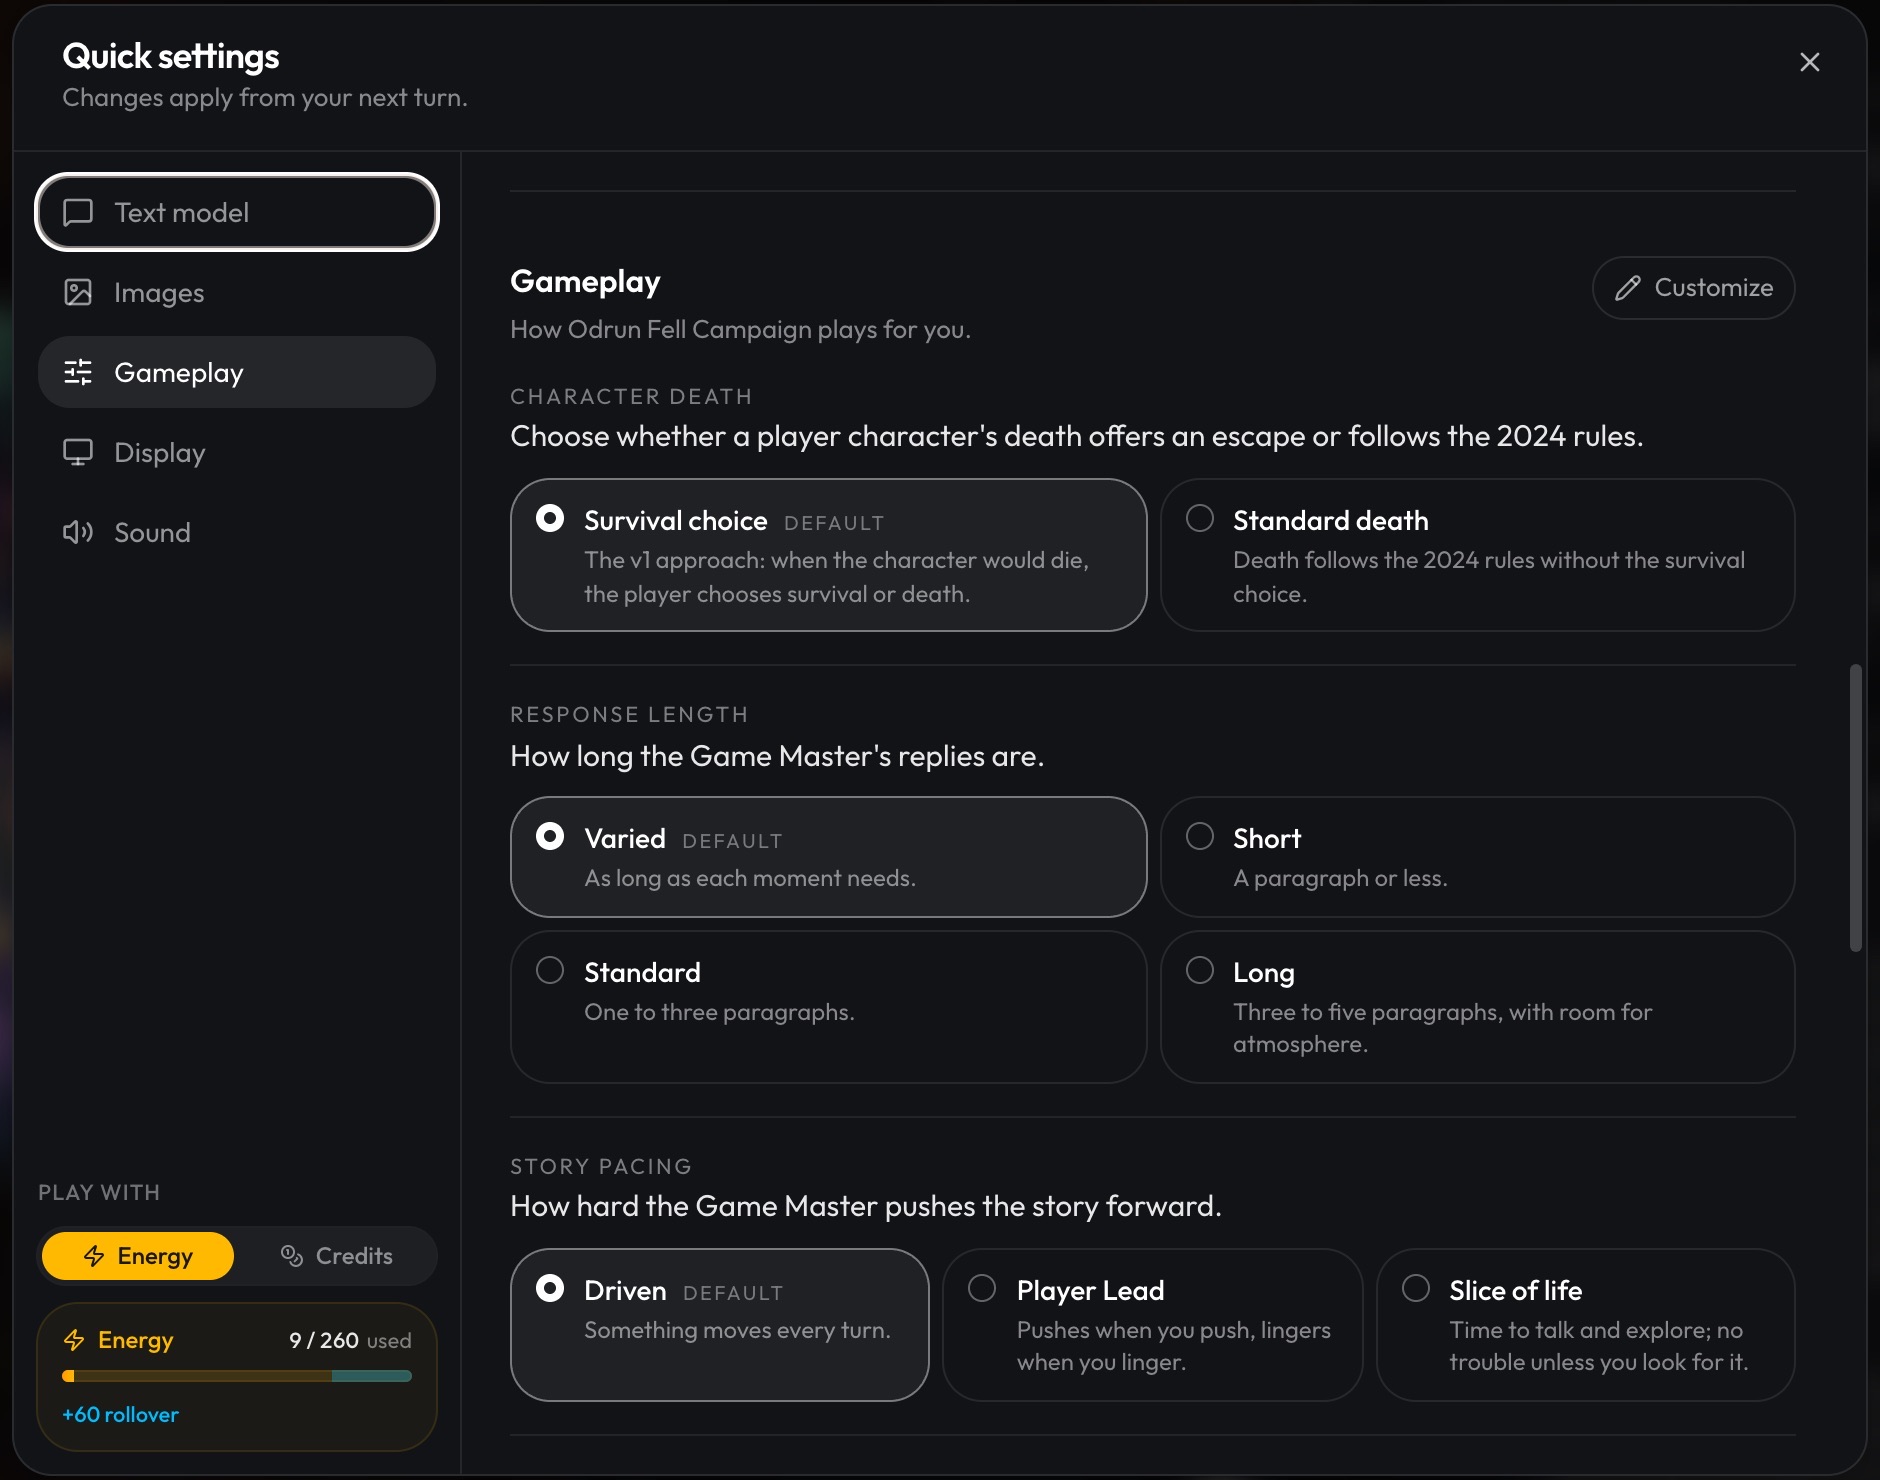Switch play mode to Credits

pos(336,1256)
